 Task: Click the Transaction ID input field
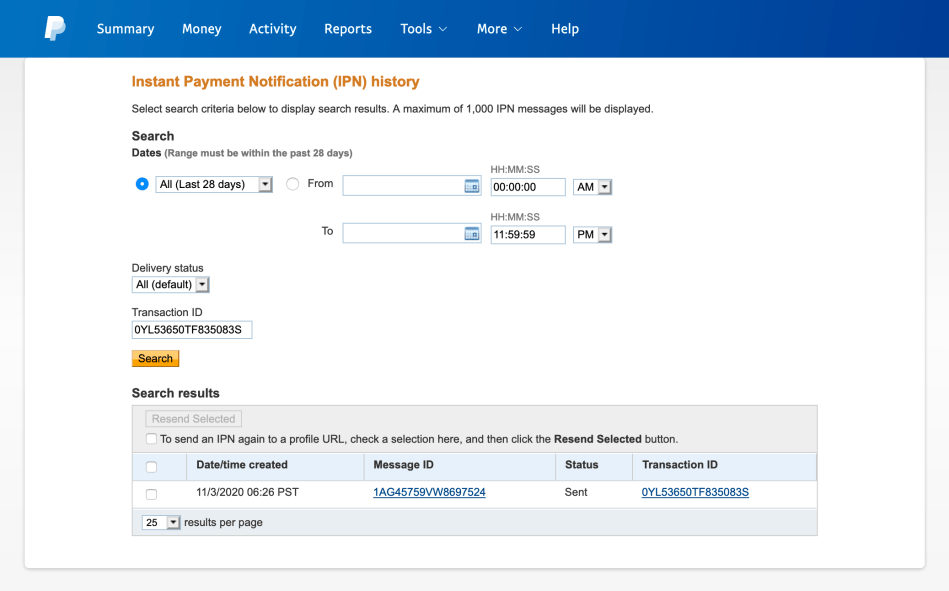(192, 329)
